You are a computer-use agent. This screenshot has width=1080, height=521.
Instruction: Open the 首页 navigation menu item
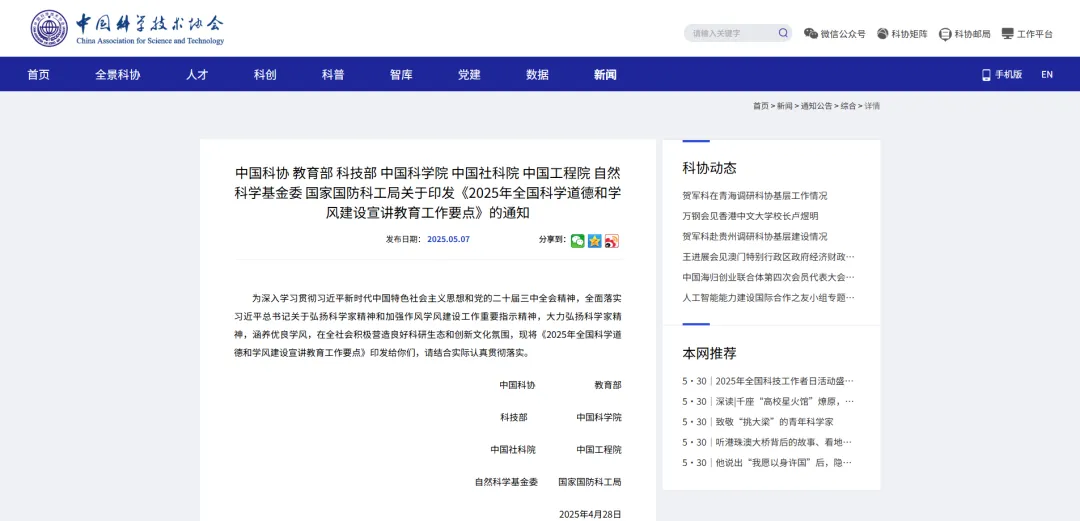pyautogui.click(x=38, y=75)
